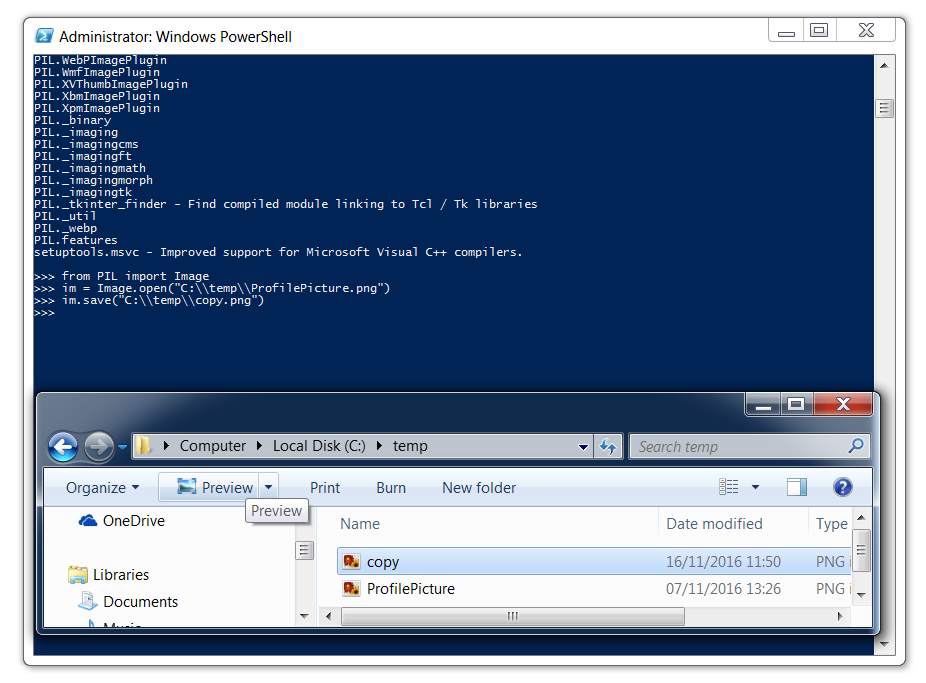926x683 pixels.
Task: Click the file list vertical scroll down arrow
Action: pyautogui.click(x=861, y=595)
